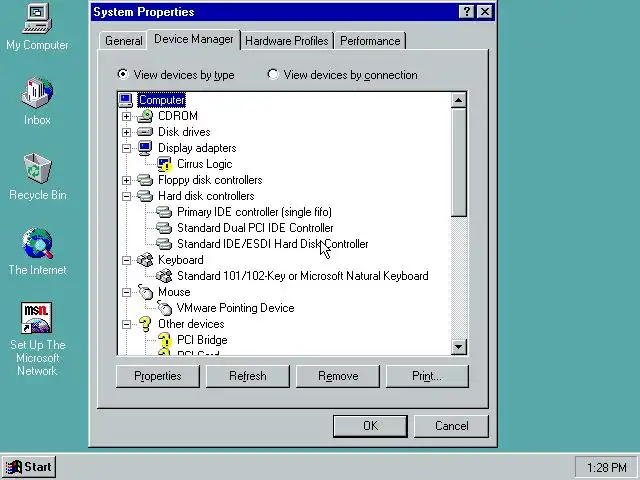The width and height of the screenshot is (640, 480).
Task: Collapse the Other devices tree node
Action: coord(127,324)
